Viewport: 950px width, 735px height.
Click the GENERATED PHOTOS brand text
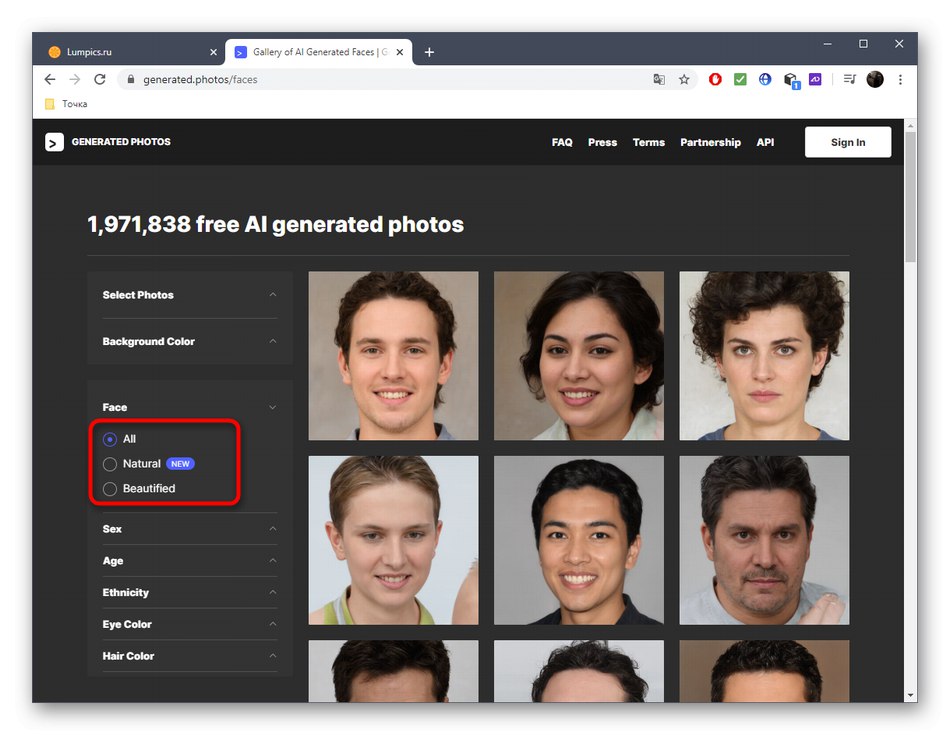tap(121, 142)
